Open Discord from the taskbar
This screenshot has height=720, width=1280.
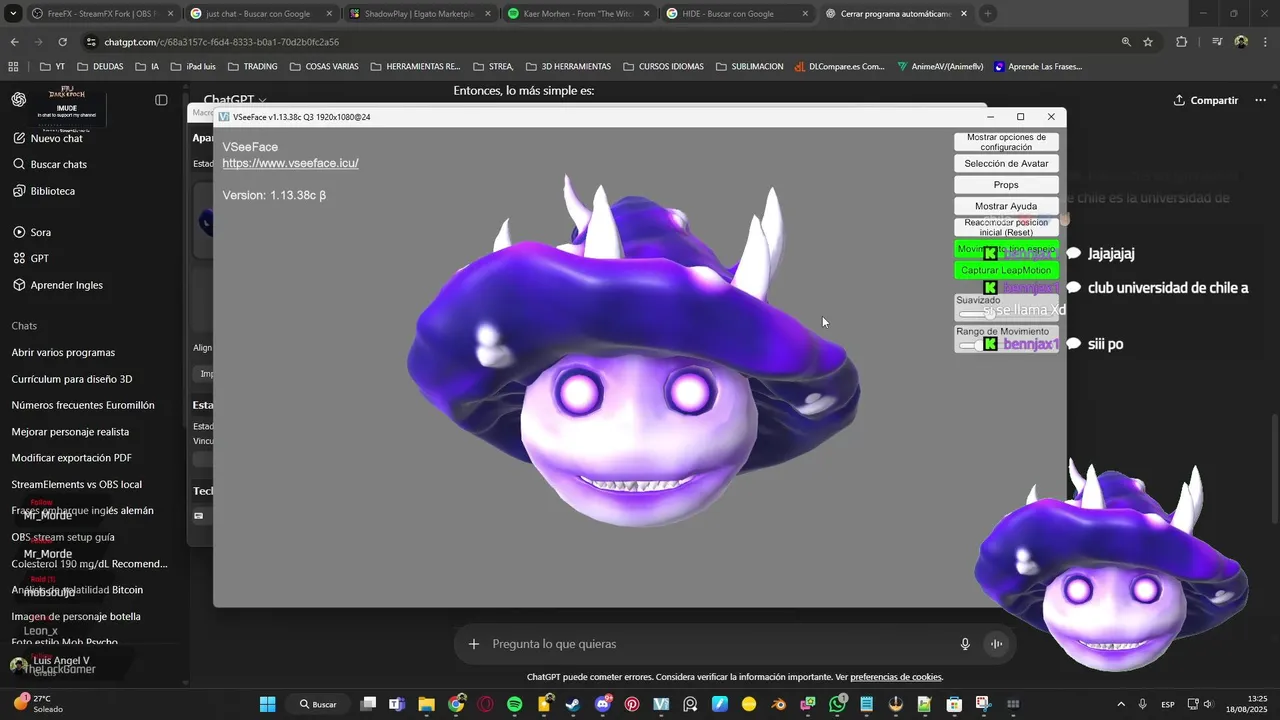(x=603, y=704)
